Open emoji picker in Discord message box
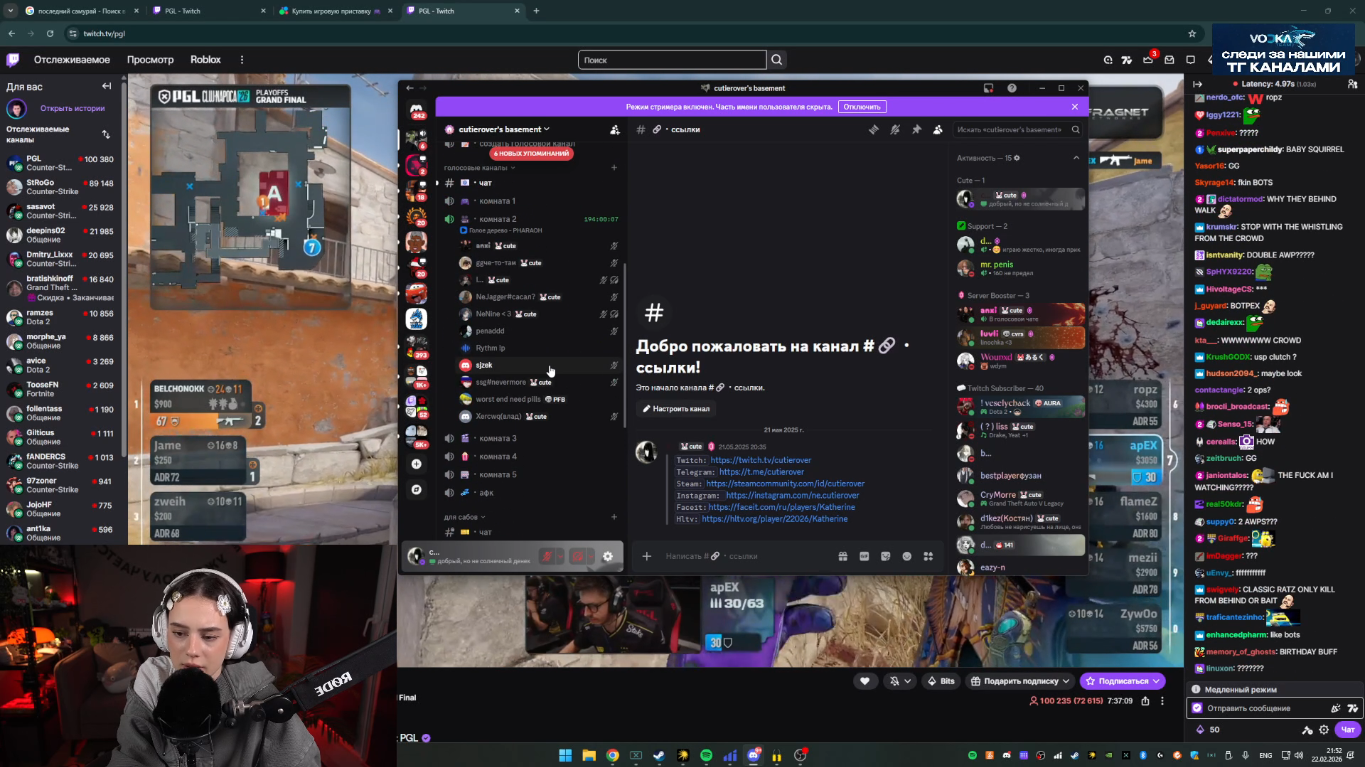 907,556
